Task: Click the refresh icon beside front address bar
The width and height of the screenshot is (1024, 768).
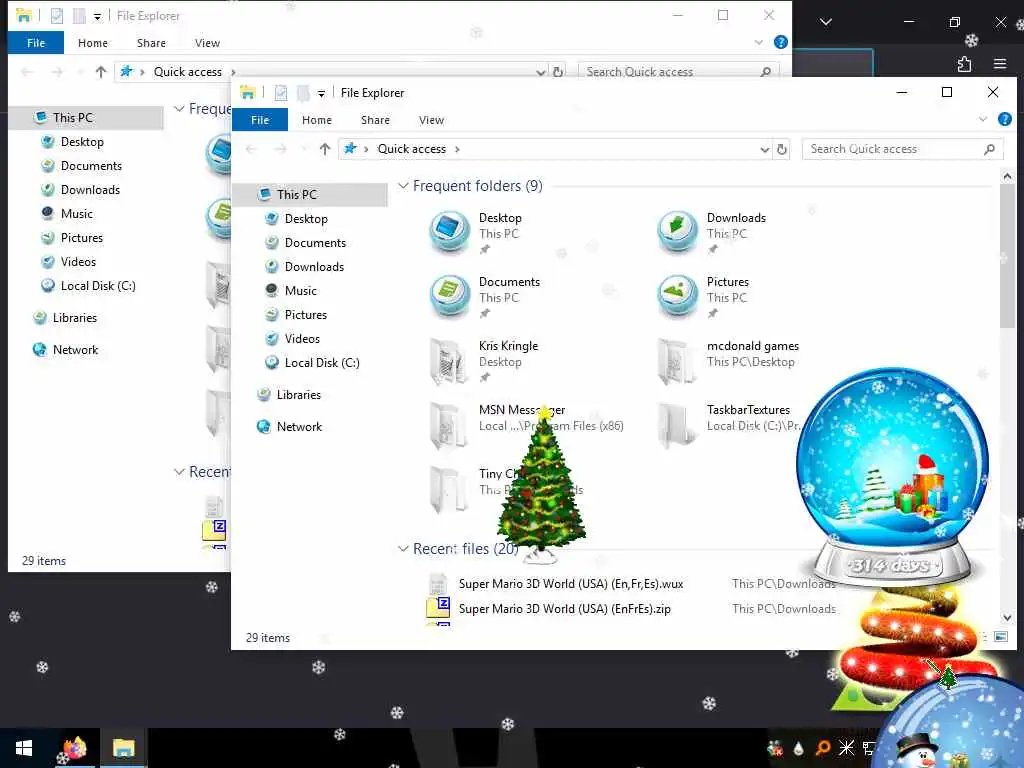Action: pyautogui.click(x=782, y=150)
